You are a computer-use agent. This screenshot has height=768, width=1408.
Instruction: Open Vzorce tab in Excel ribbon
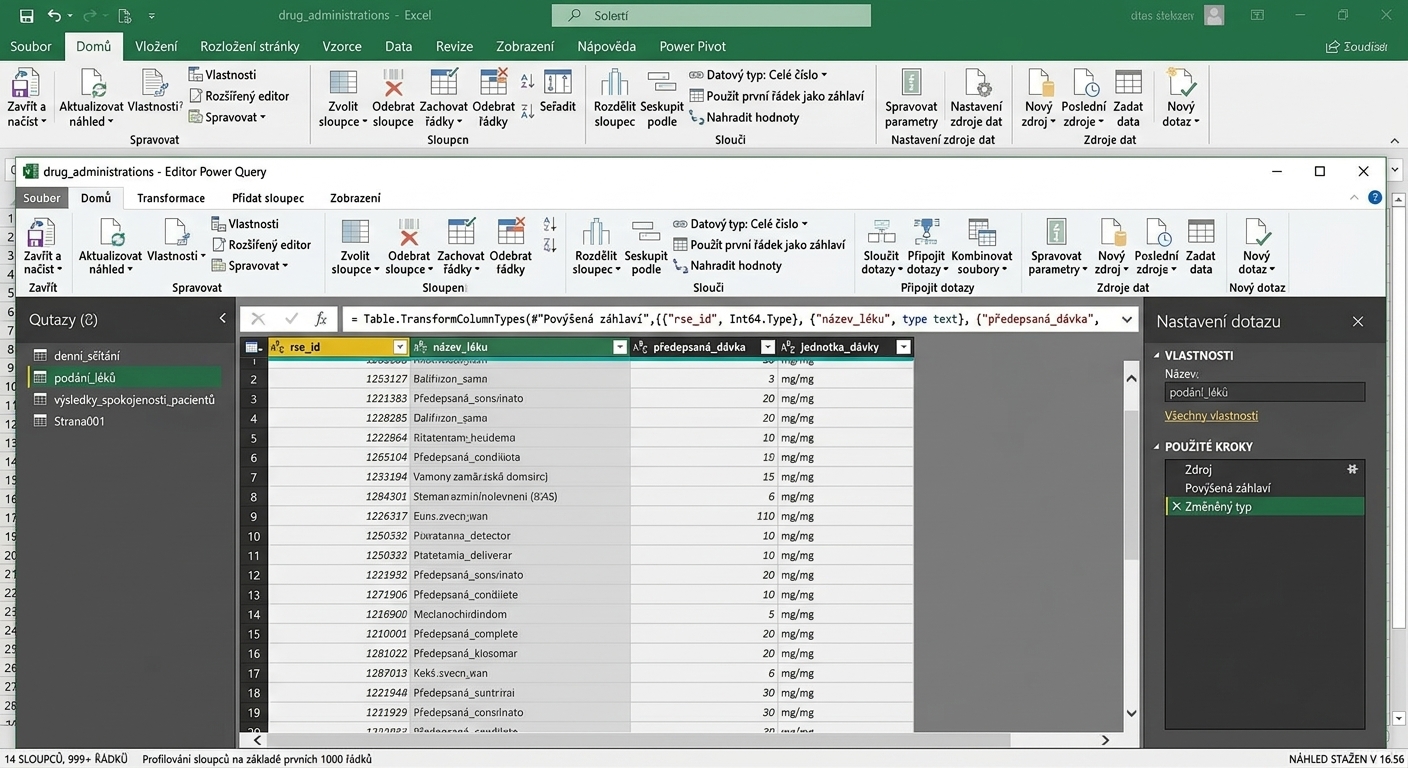[342, 46]
